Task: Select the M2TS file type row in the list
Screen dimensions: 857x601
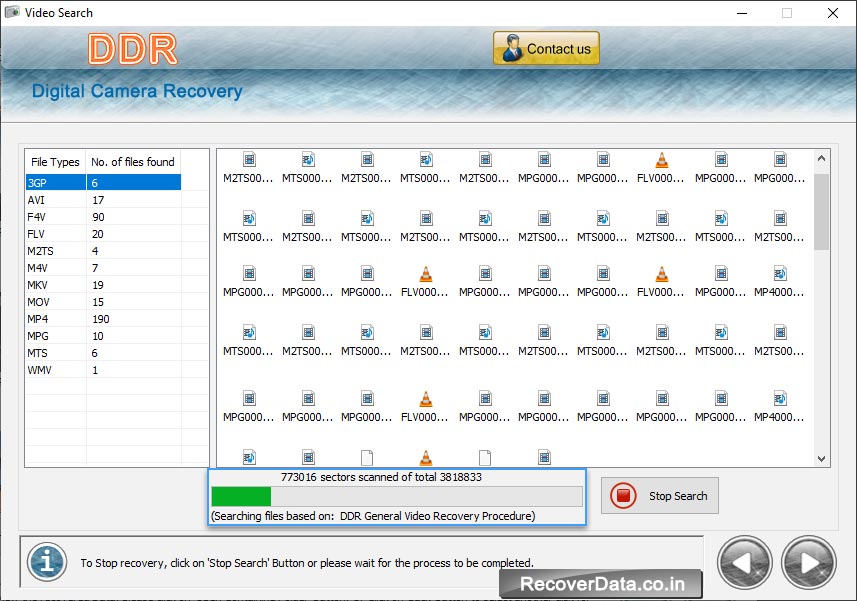Action: [103, 251]
